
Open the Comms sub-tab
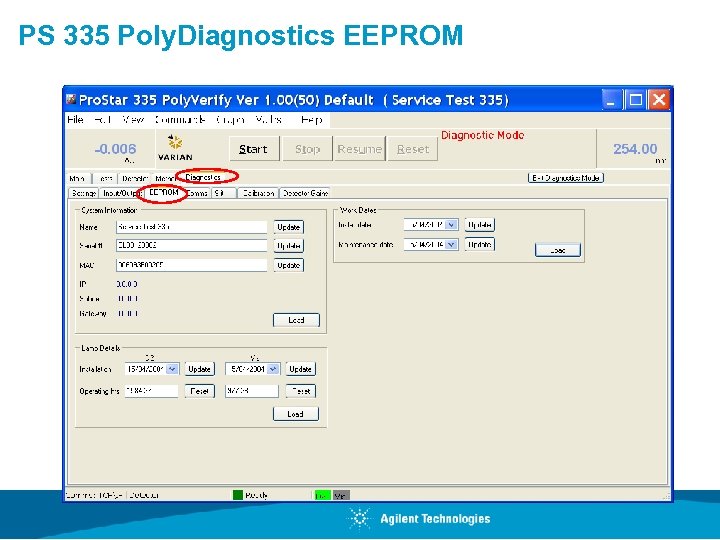click(x=197, y=193)
